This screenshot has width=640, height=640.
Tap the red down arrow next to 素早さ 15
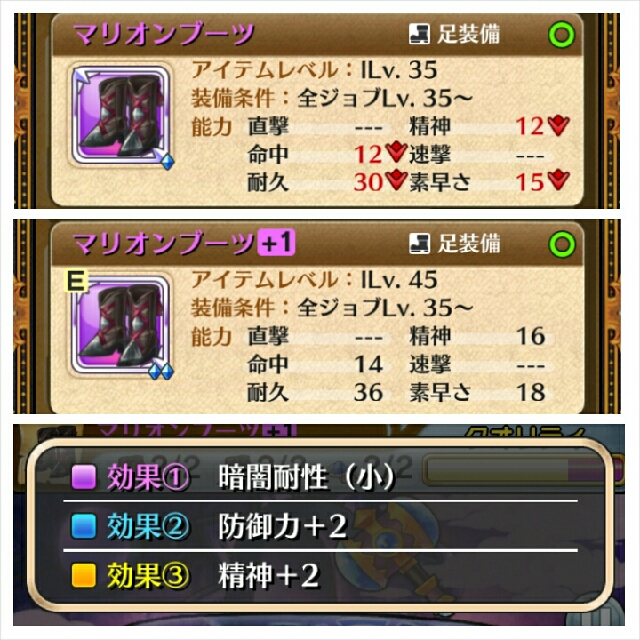click(559, 180)
